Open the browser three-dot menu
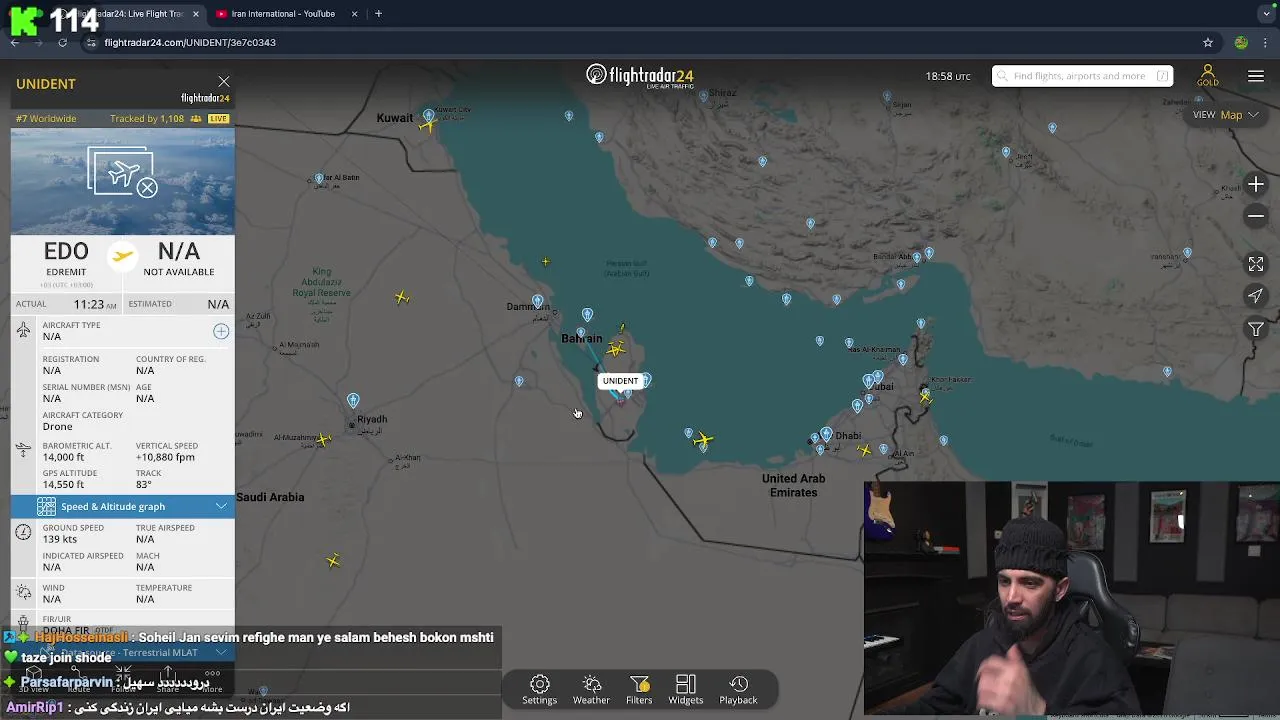1280x720 pixels. [x=1267, y=43]
